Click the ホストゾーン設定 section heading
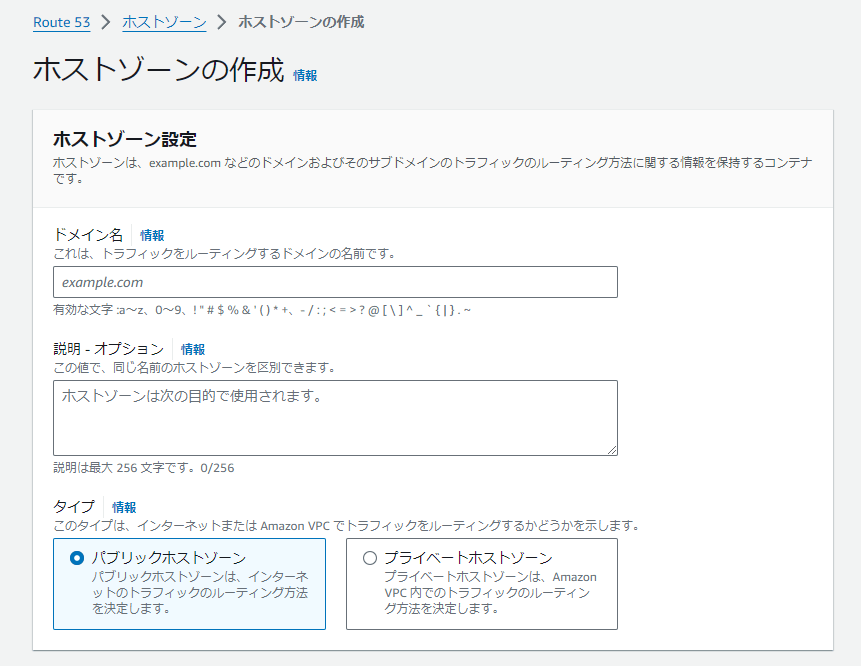The width and height of the screenshot is (861, 666). (x=125, y=139)
